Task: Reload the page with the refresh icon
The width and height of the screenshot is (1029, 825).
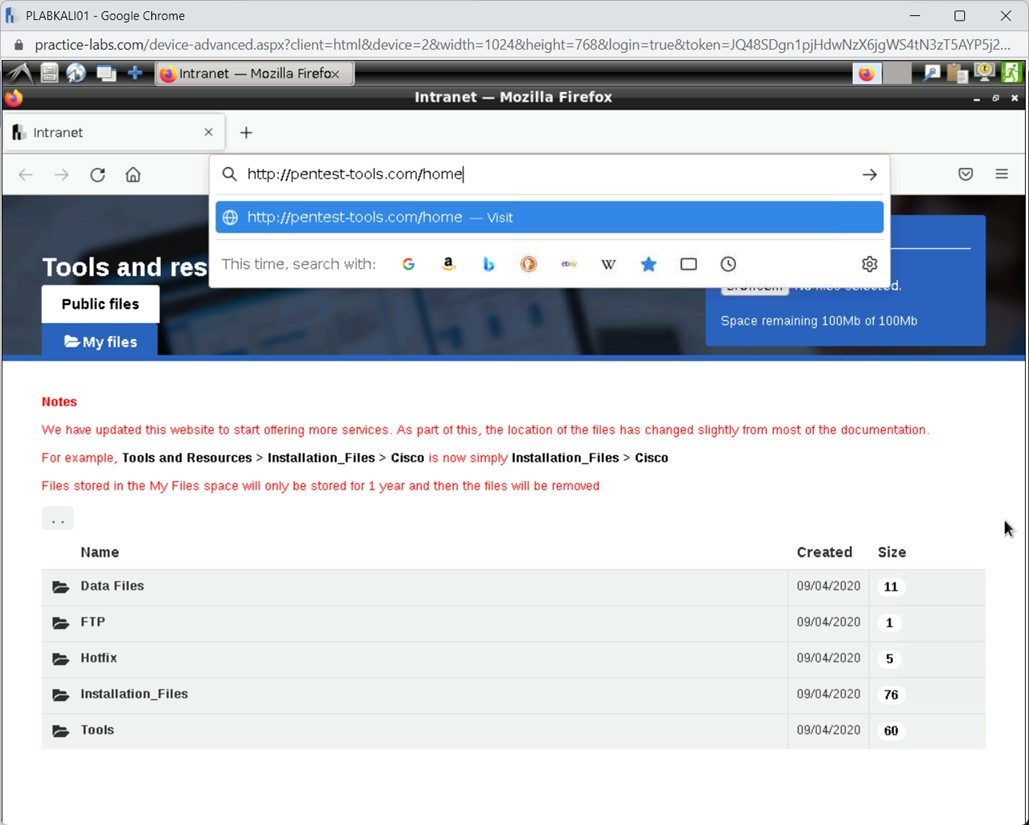Action: [x=97, y=174]
